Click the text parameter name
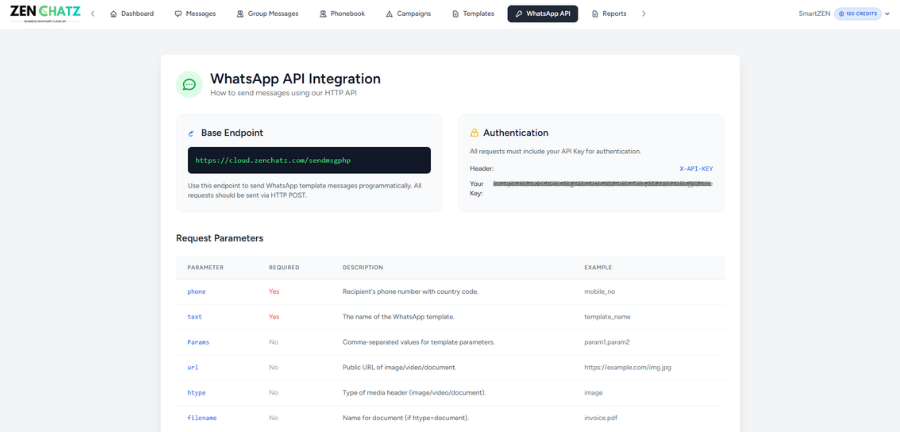The height and width of the screenshot is (432, 900). (x=195, y=317)
